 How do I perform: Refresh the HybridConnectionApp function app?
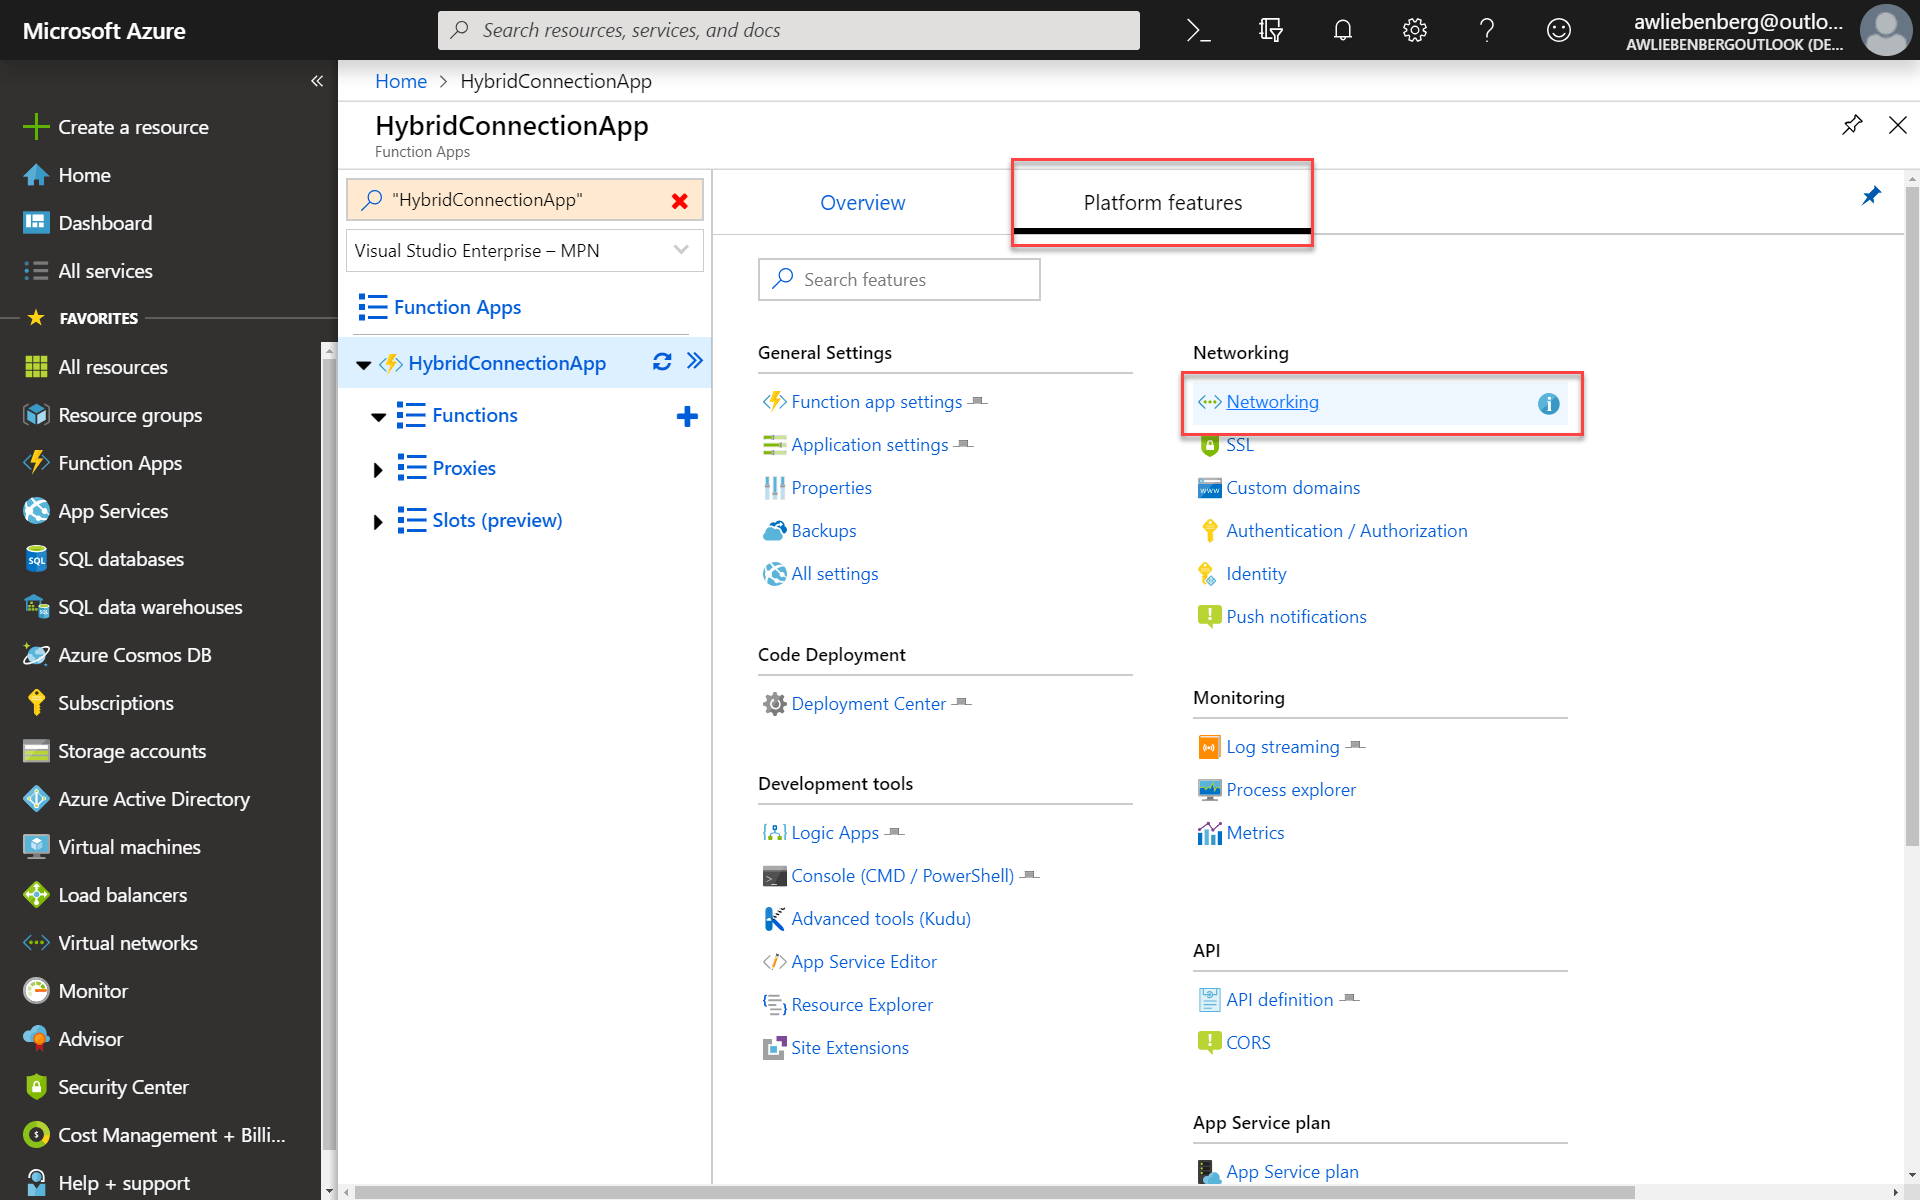(662, 362)
